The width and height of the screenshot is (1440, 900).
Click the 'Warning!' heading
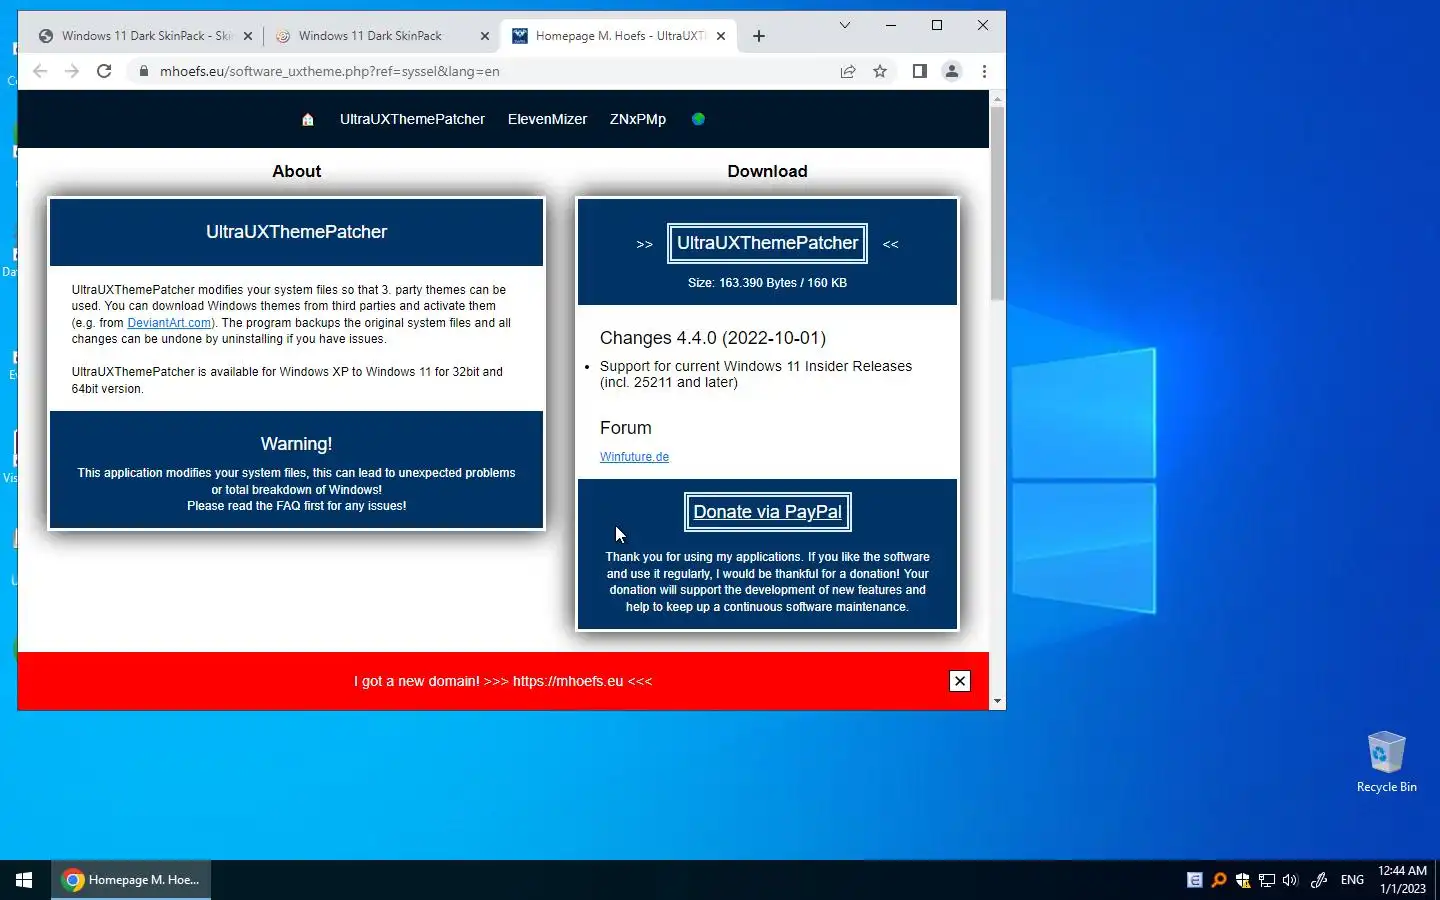(x=296, y=444)
